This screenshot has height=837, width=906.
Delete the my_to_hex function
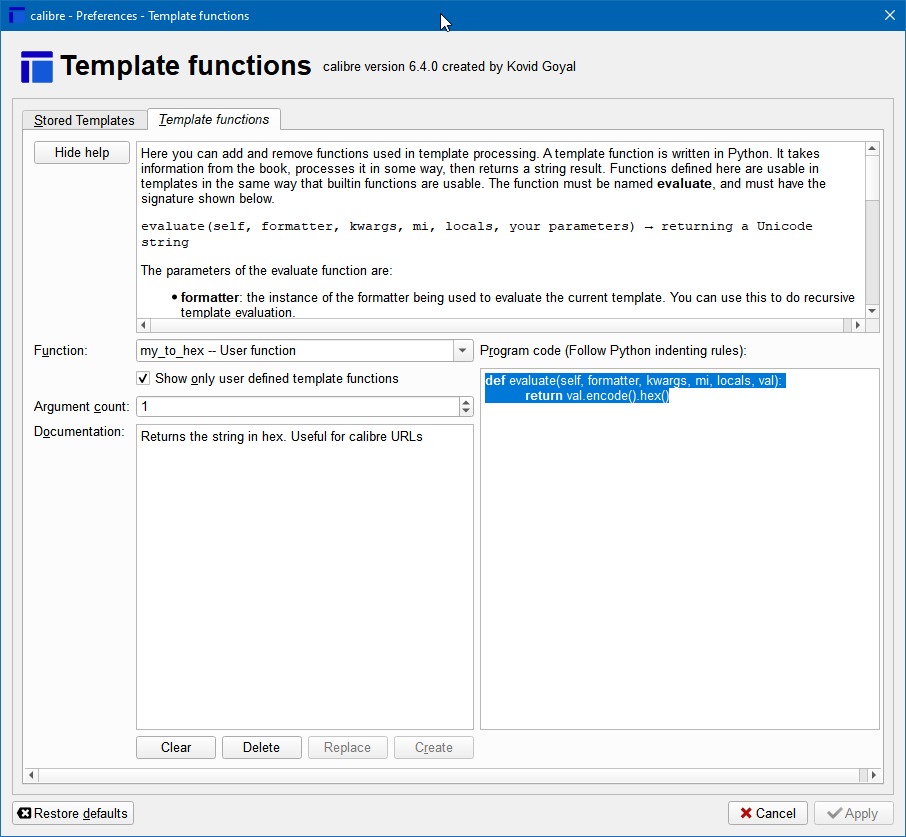pyautogui.click(x=261, y=747)
